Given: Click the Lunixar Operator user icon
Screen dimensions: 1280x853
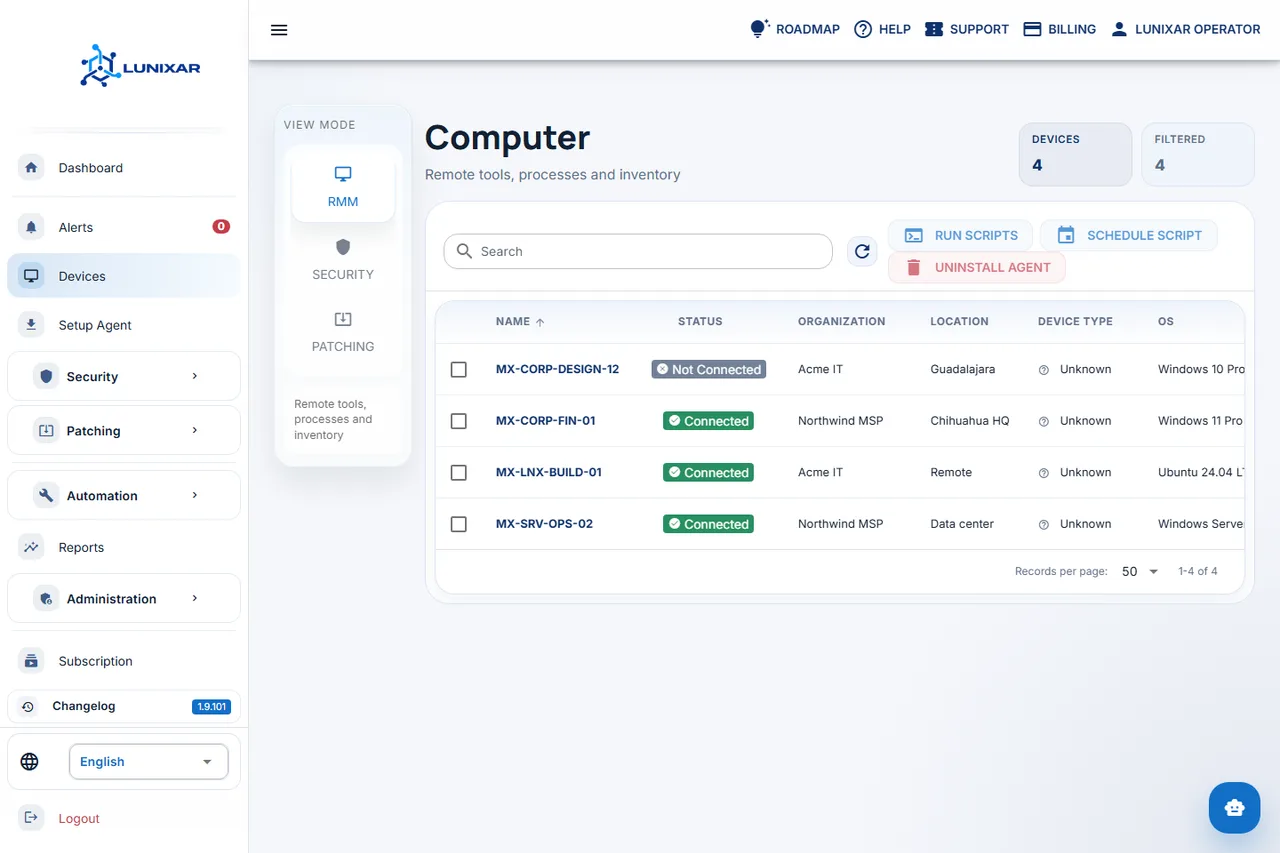Looking at the screenshot, I should click(x=1120, y=29).
